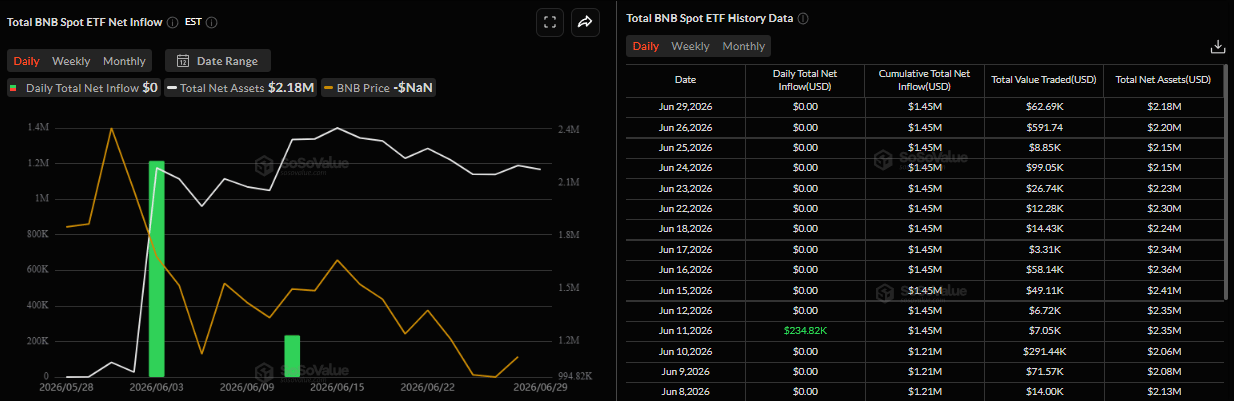Click the $49.11K value traded cell
The height and width of the screenshot is (401, 1234).
(x=1043, y=290)
